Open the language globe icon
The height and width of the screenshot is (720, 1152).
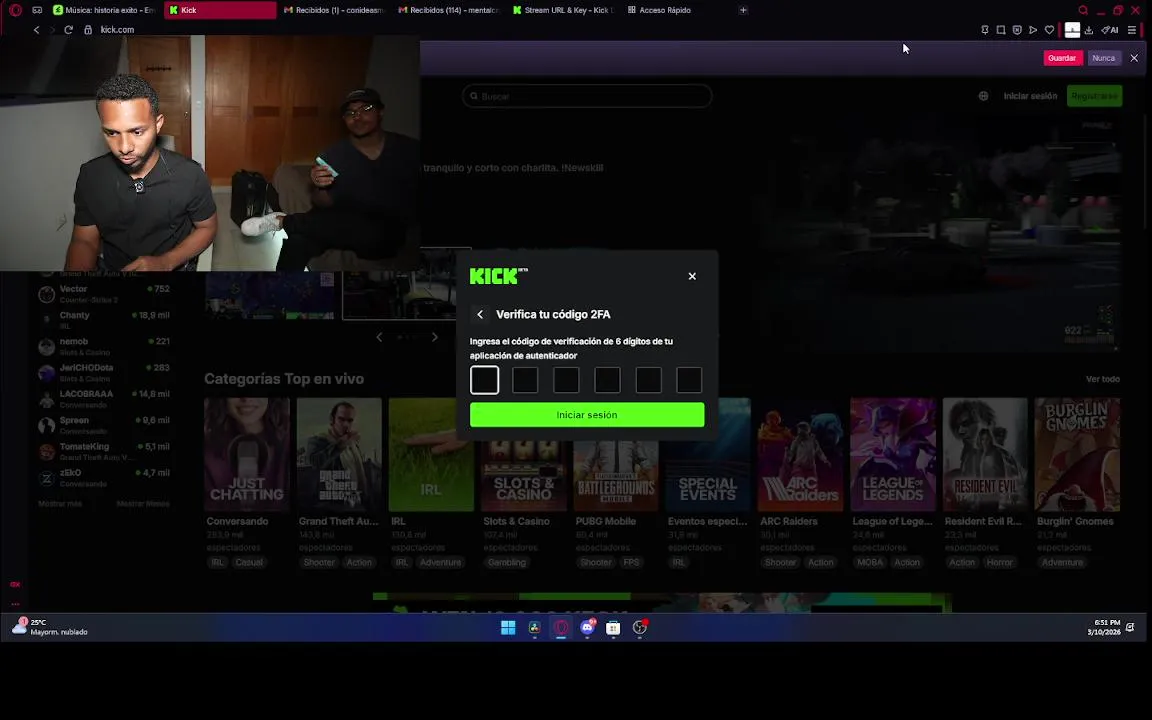[x=983, y=96]
